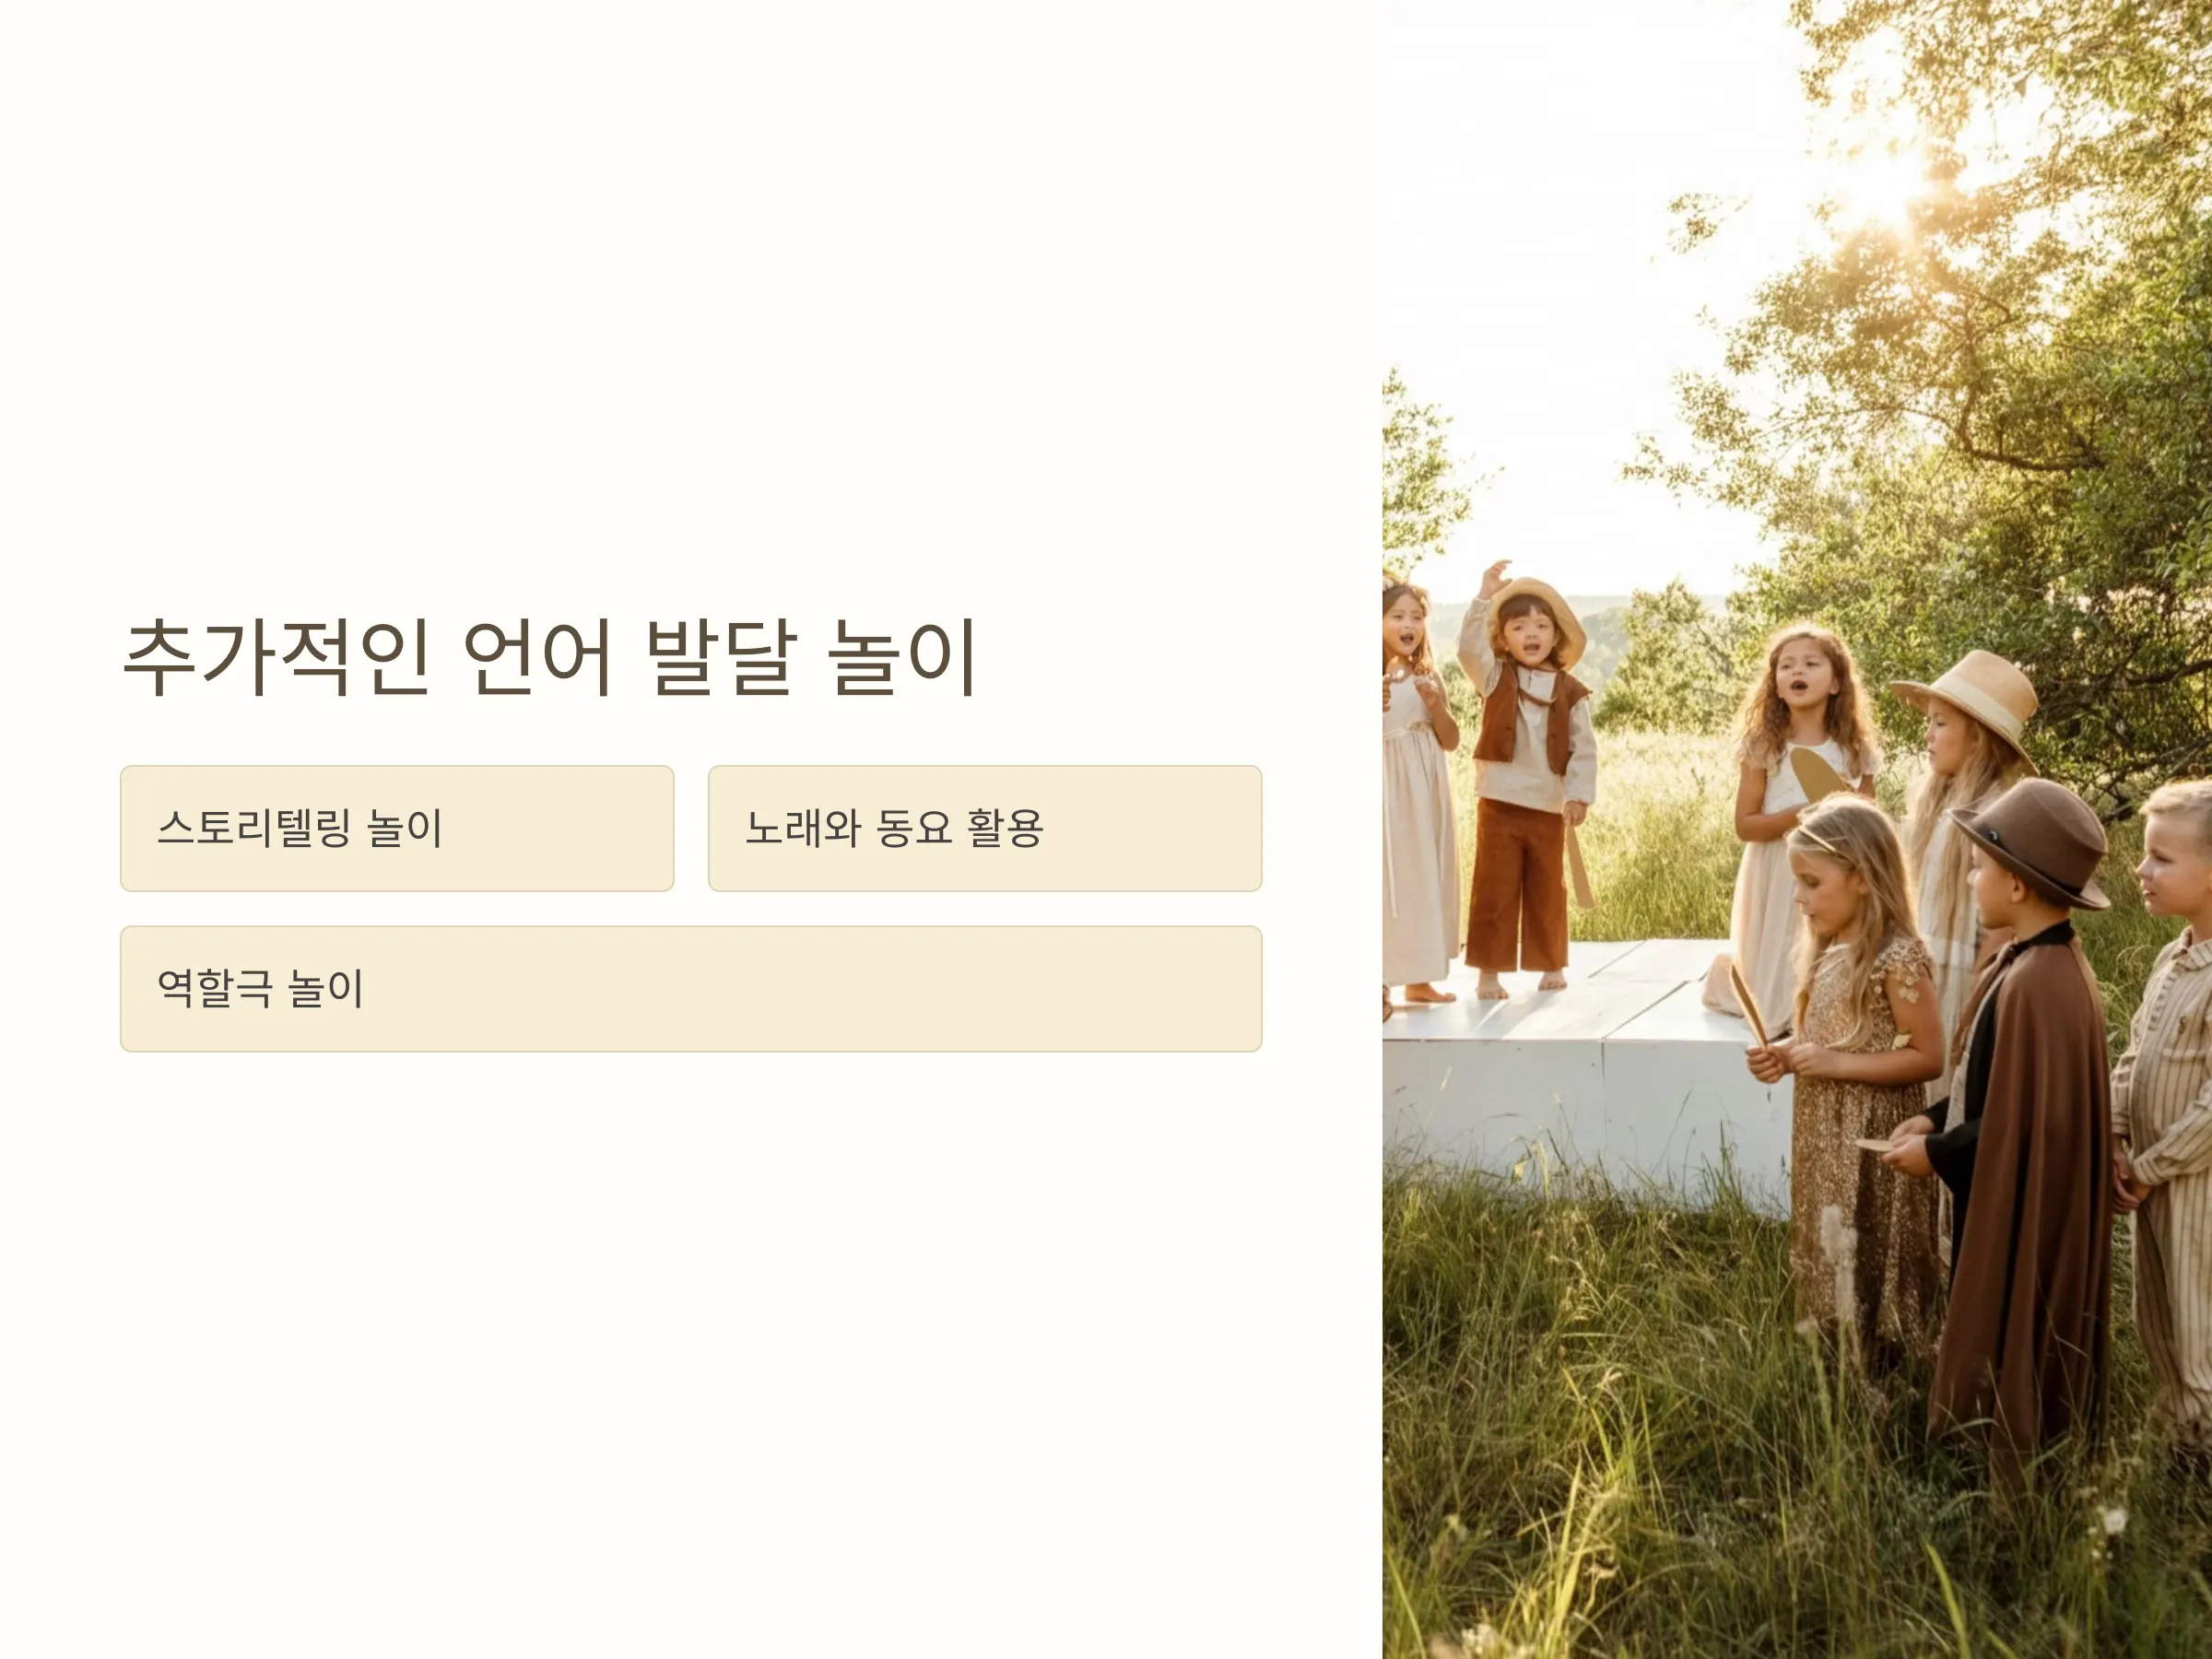Click the 스토리텔링 놀이 card
The height and width of the screenshot is (1659, 2212).
tap(397, 828)
